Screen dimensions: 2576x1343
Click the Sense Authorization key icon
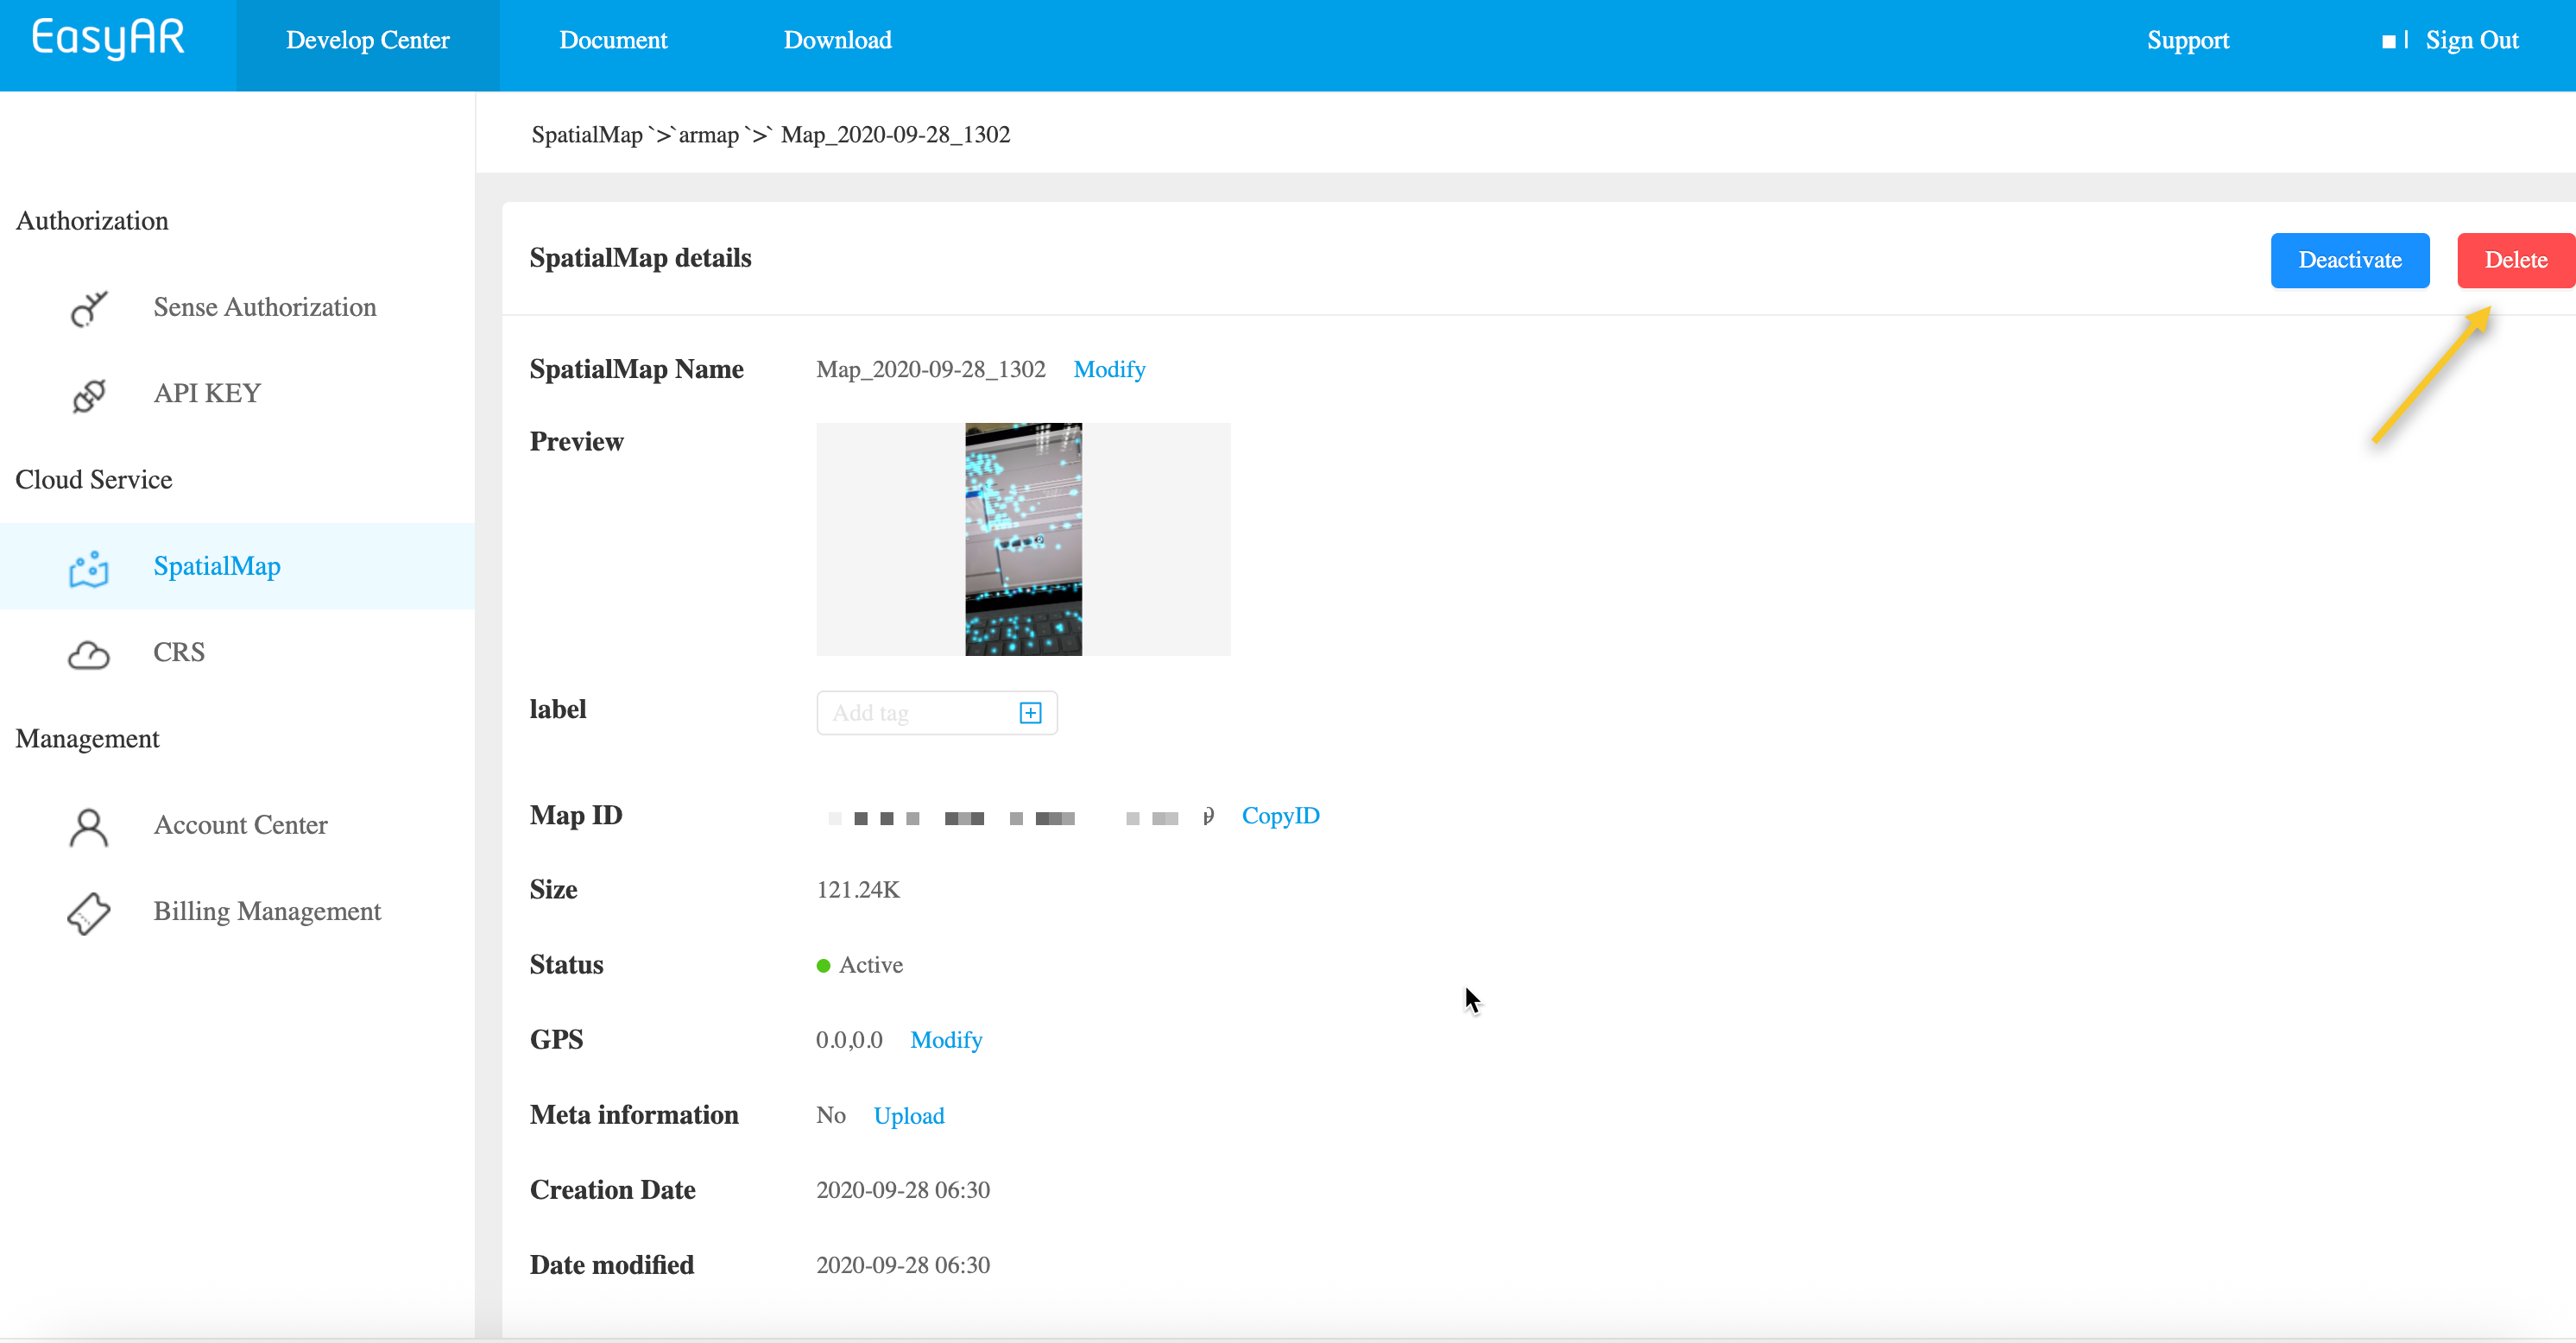point(88,308)
